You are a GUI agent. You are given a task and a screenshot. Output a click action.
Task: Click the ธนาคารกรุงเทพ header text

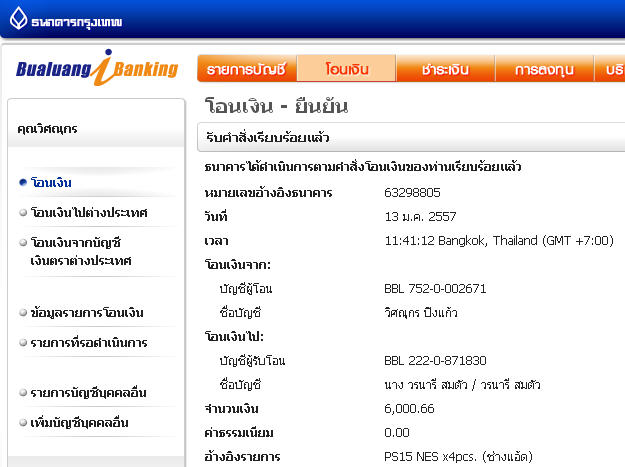[77, 22]
